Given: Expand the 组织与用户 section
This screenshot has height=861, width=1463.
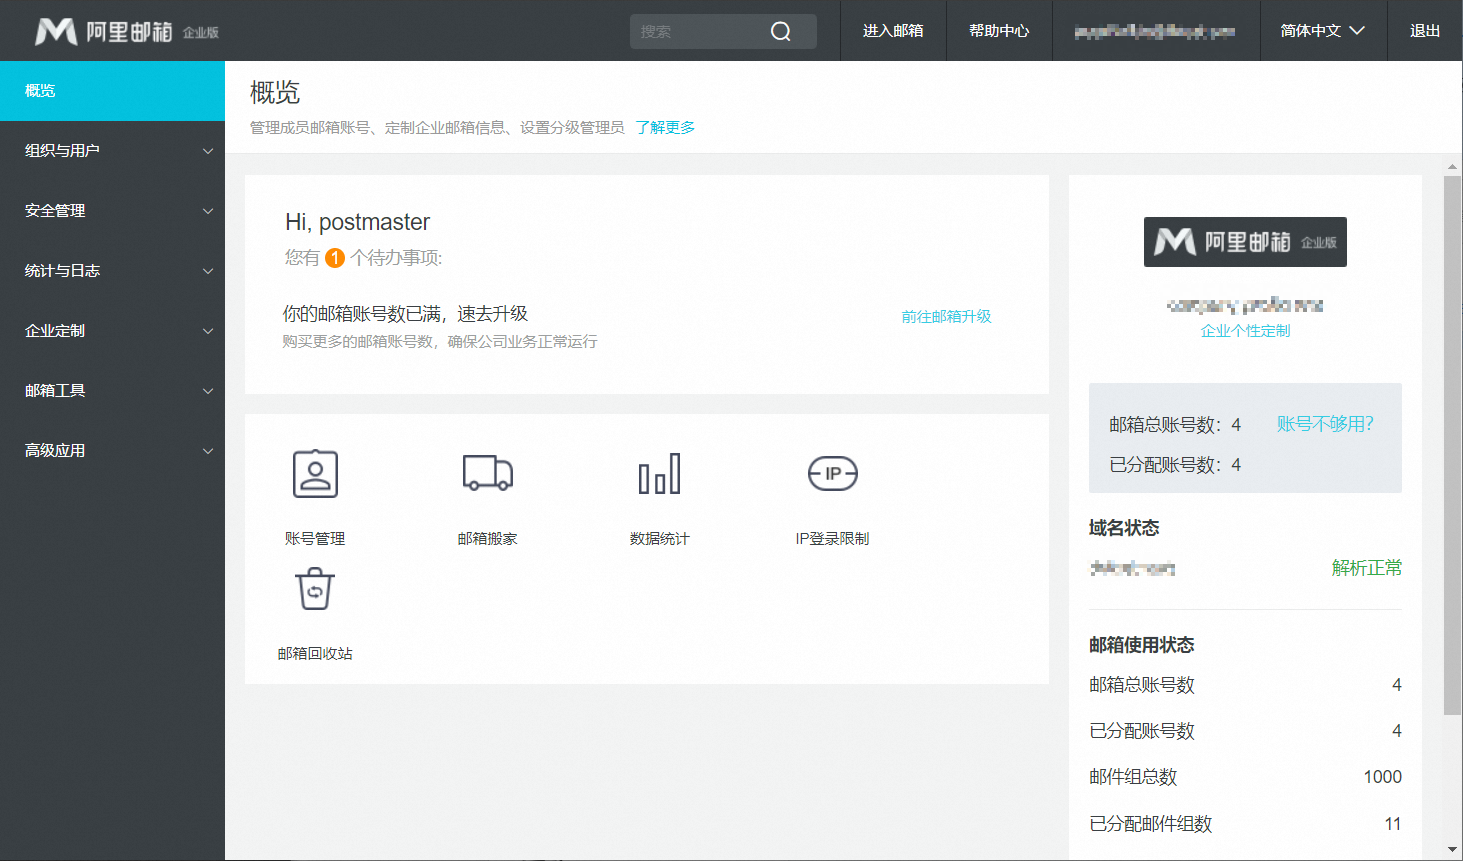Looking at the screenshot, I should [112, 150].
